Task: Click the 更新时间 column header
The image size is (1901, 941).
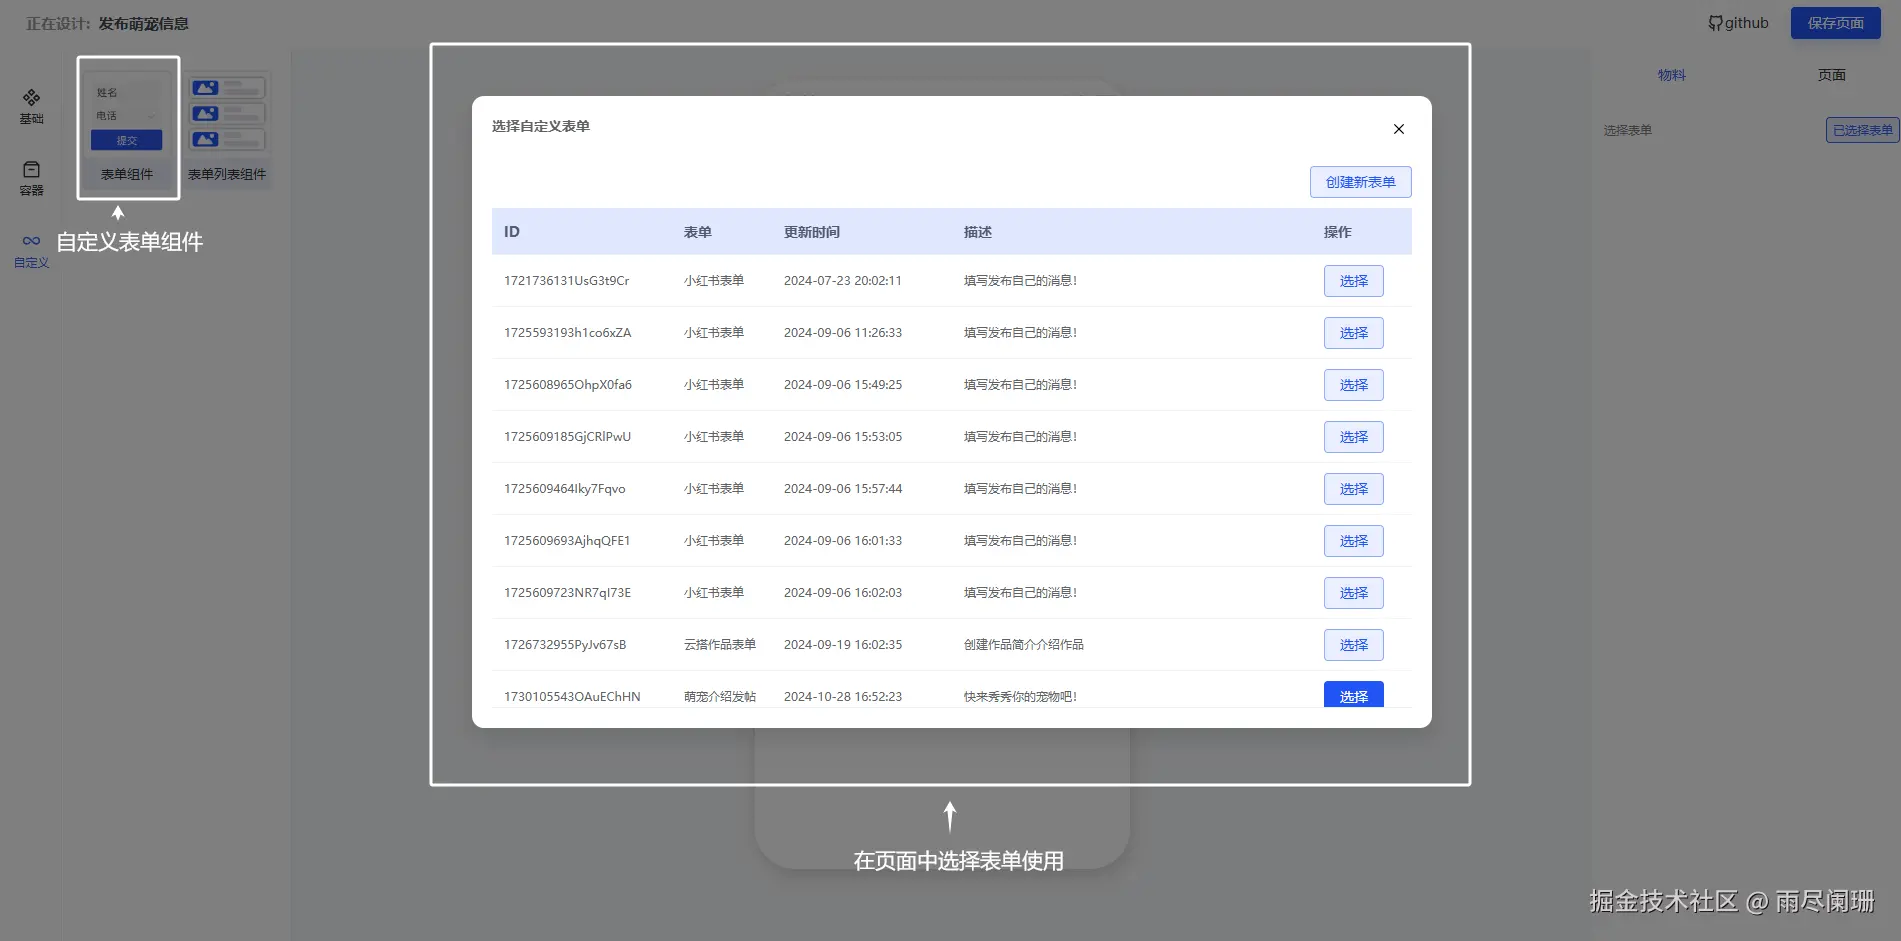Action: tap(812, 232)
